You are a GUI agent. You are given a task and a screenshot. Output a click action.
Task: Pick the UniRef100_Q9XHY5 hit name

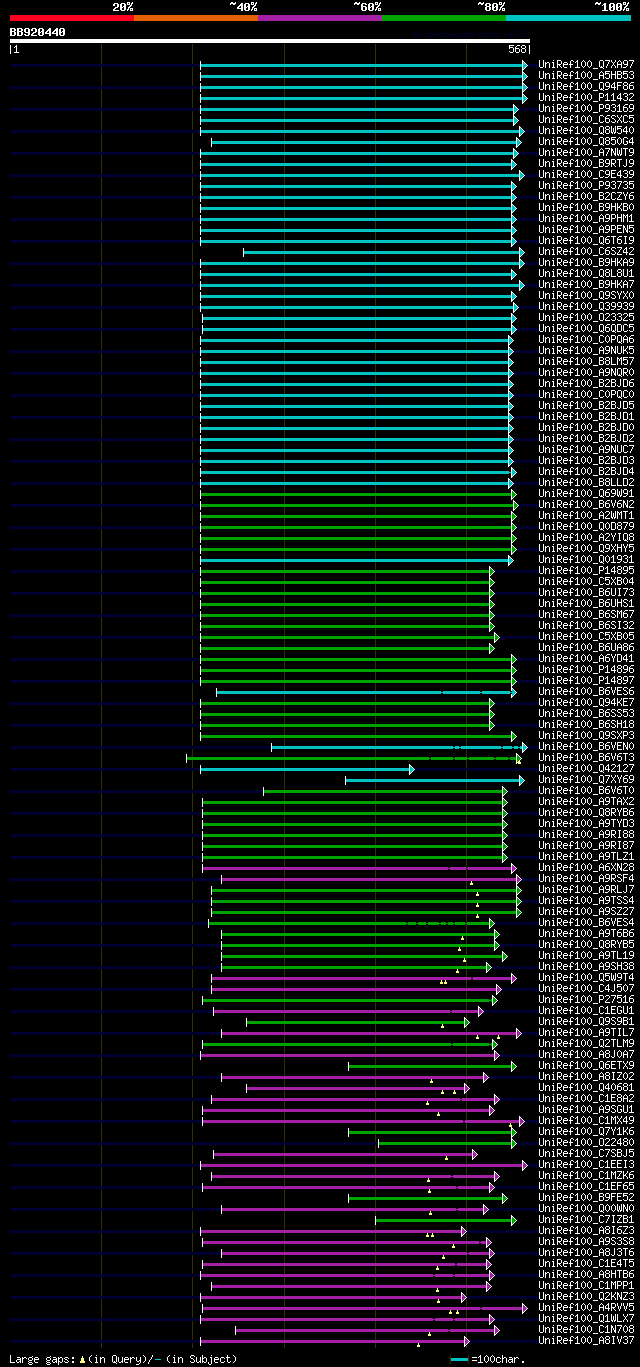(x=586, y=548)
